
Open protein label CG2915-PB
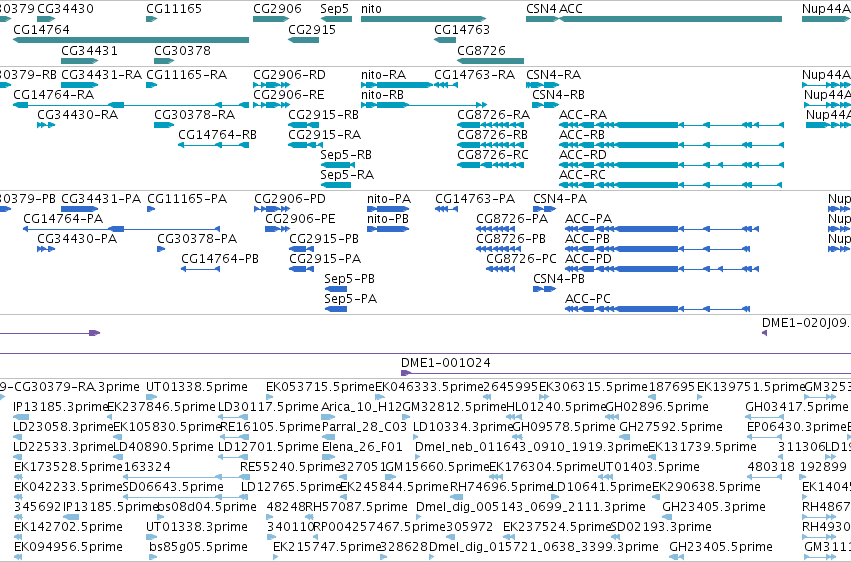pyautogui.click(x=324, y=239)
